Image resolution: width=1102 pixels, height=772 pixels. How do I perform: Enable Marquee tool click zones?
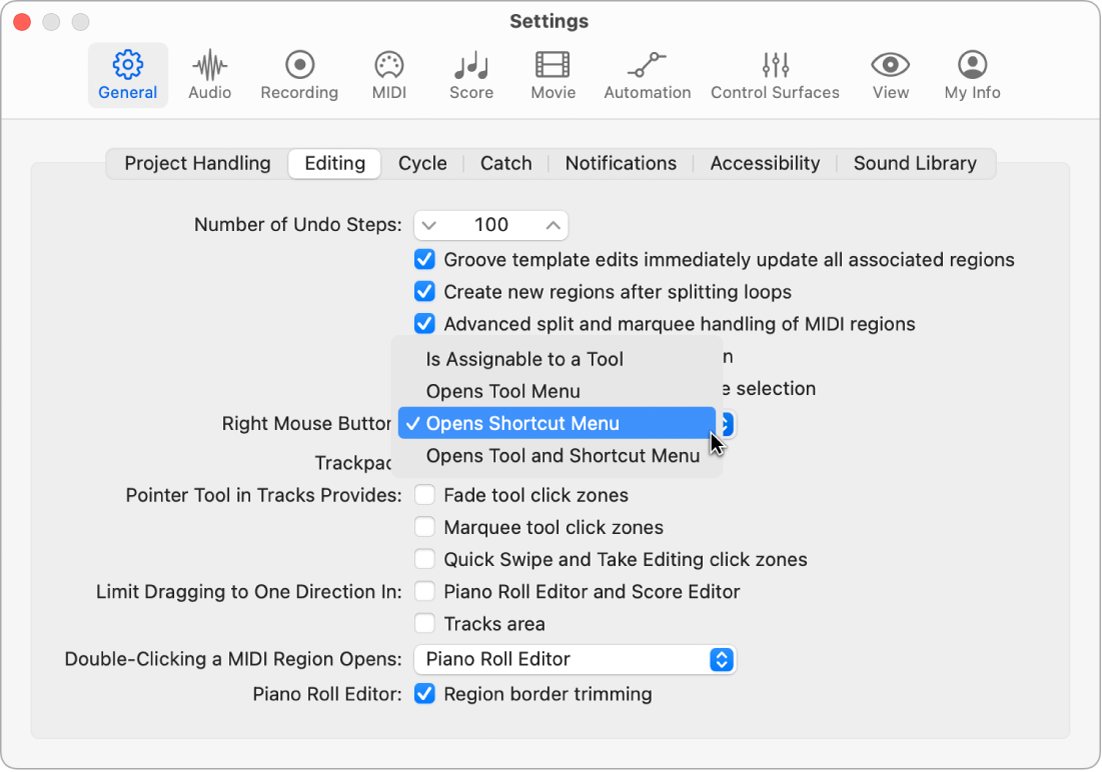(424, 527)
